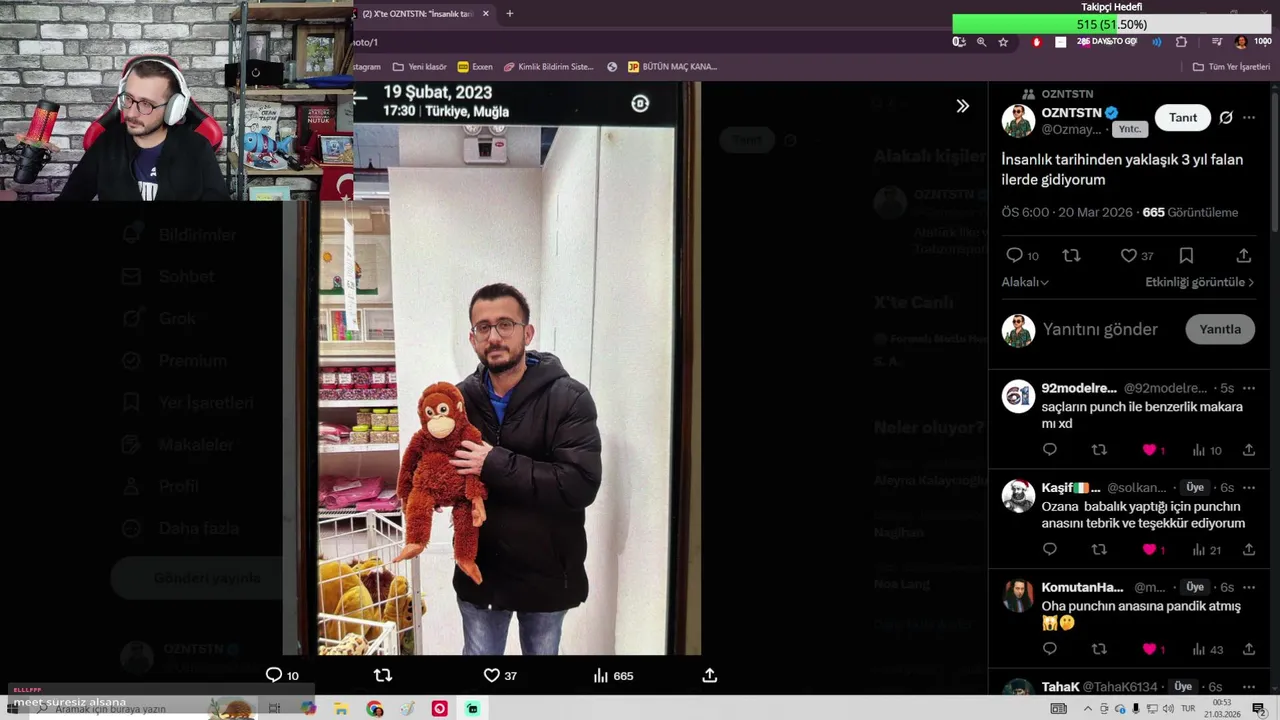Reply to KomutanHa comment
The width and height of the screenshot is (1280, 720).
point(1049,649)
